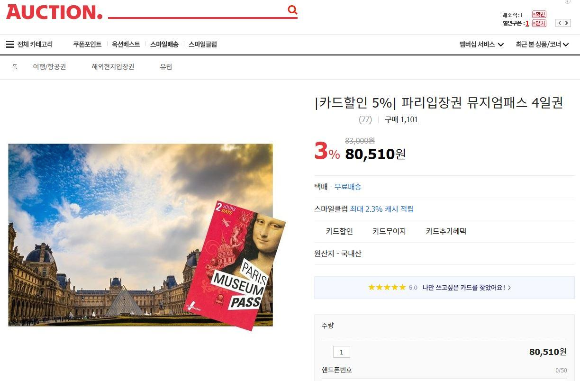Open 최대 2.3% 캐시 적립 link
The height and width of the screenshot is (381, 580).
pyautogui.click(x=382, y=209)
